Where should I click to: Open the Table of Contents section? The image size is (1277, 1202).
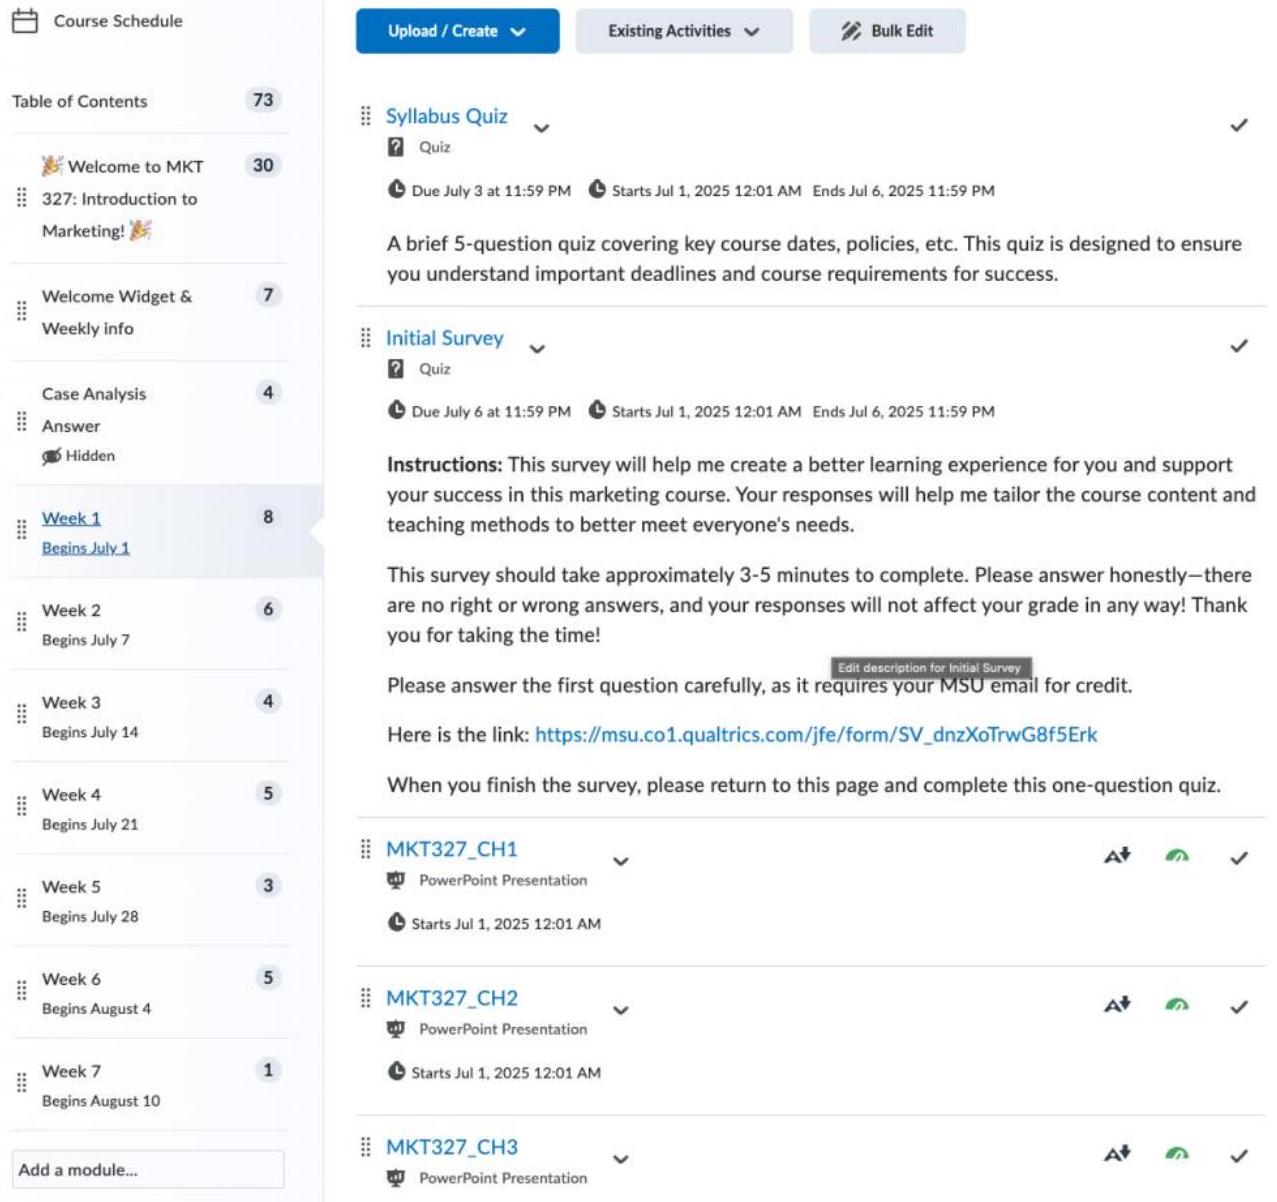click(80, 101)
